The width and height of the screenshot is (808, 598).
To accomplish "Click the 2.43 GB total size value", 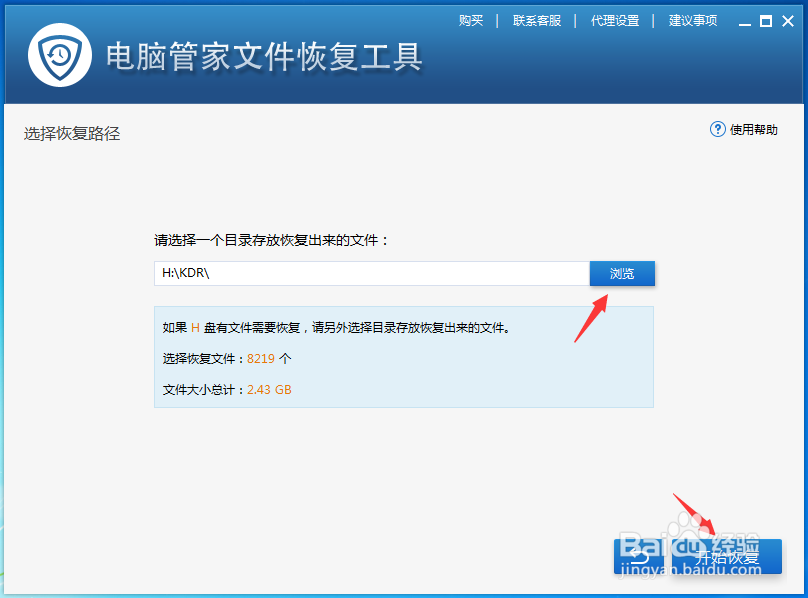I will pyautogui.click(x=269, y=390).
